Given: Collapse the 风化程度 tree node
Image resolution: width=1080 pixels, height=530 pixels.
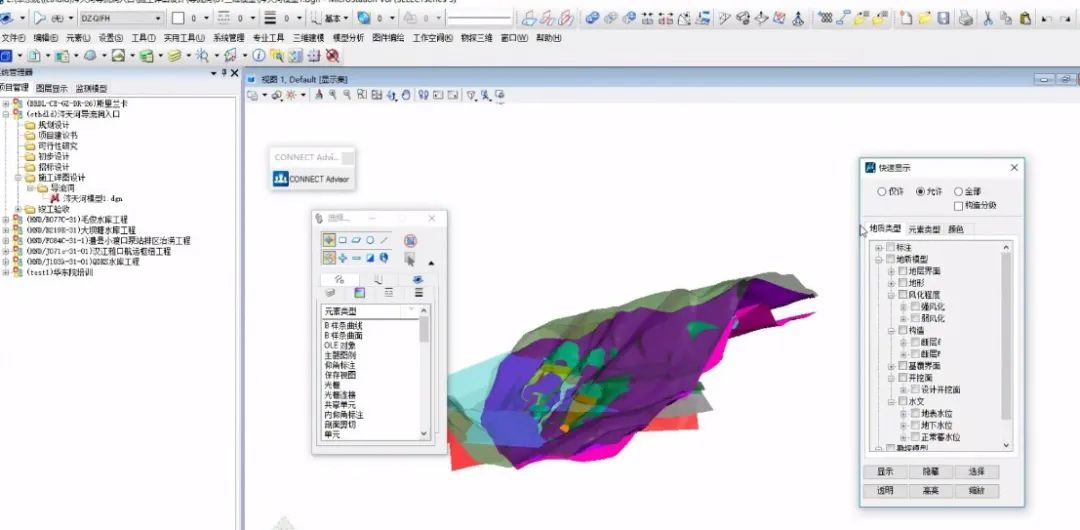Looking at the screenshot, I should click(890, 295).
